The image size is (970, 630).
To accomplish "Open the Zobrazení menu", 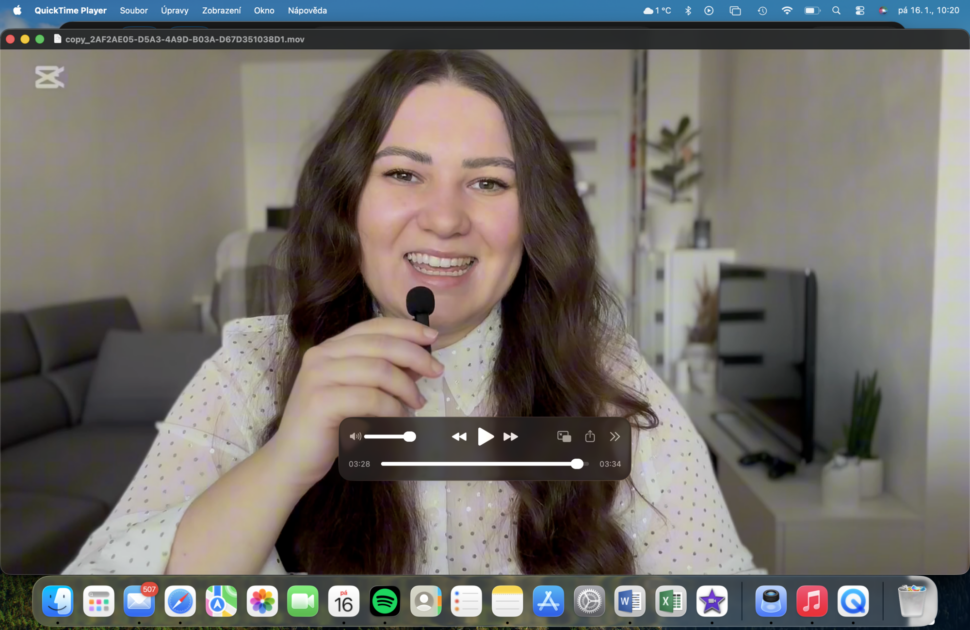I will tap(221, 10).
